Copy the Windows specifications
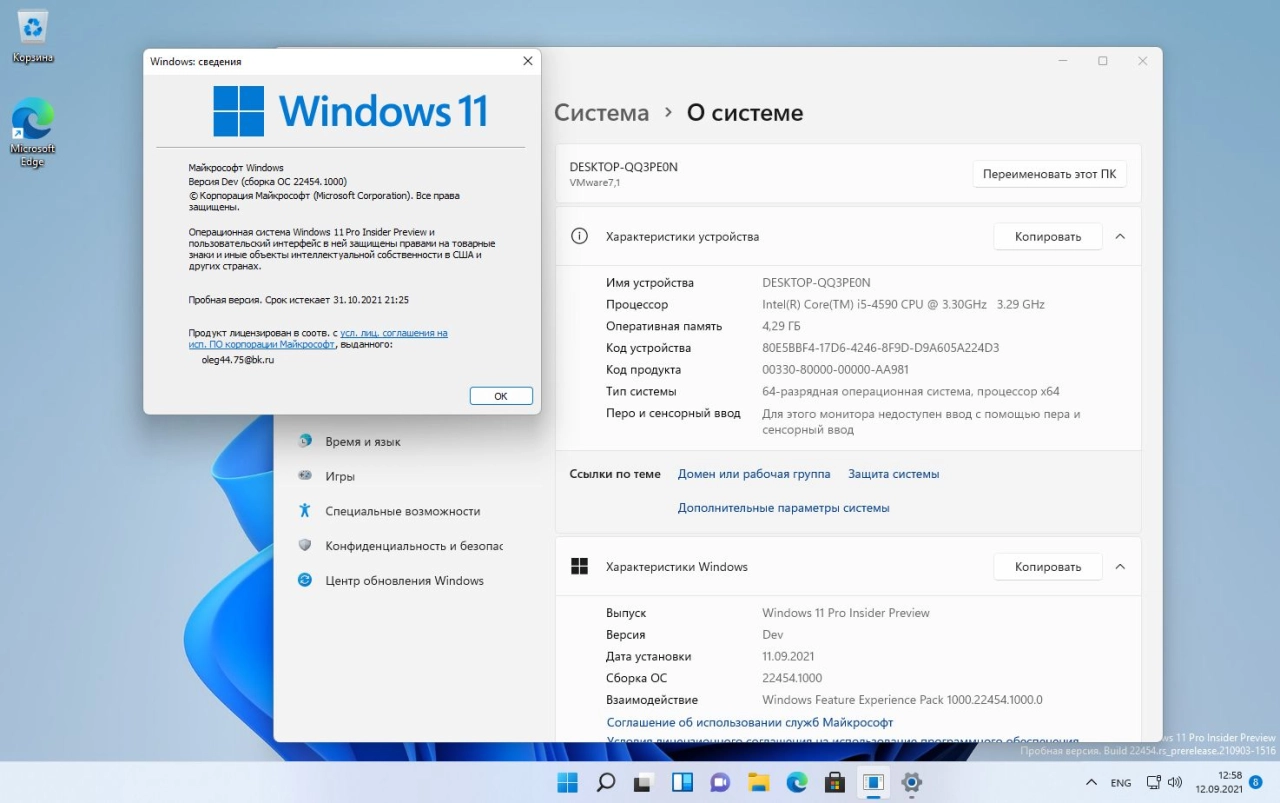Image resolution: width=1280 pixels, height=803 pixels. 1048,567
